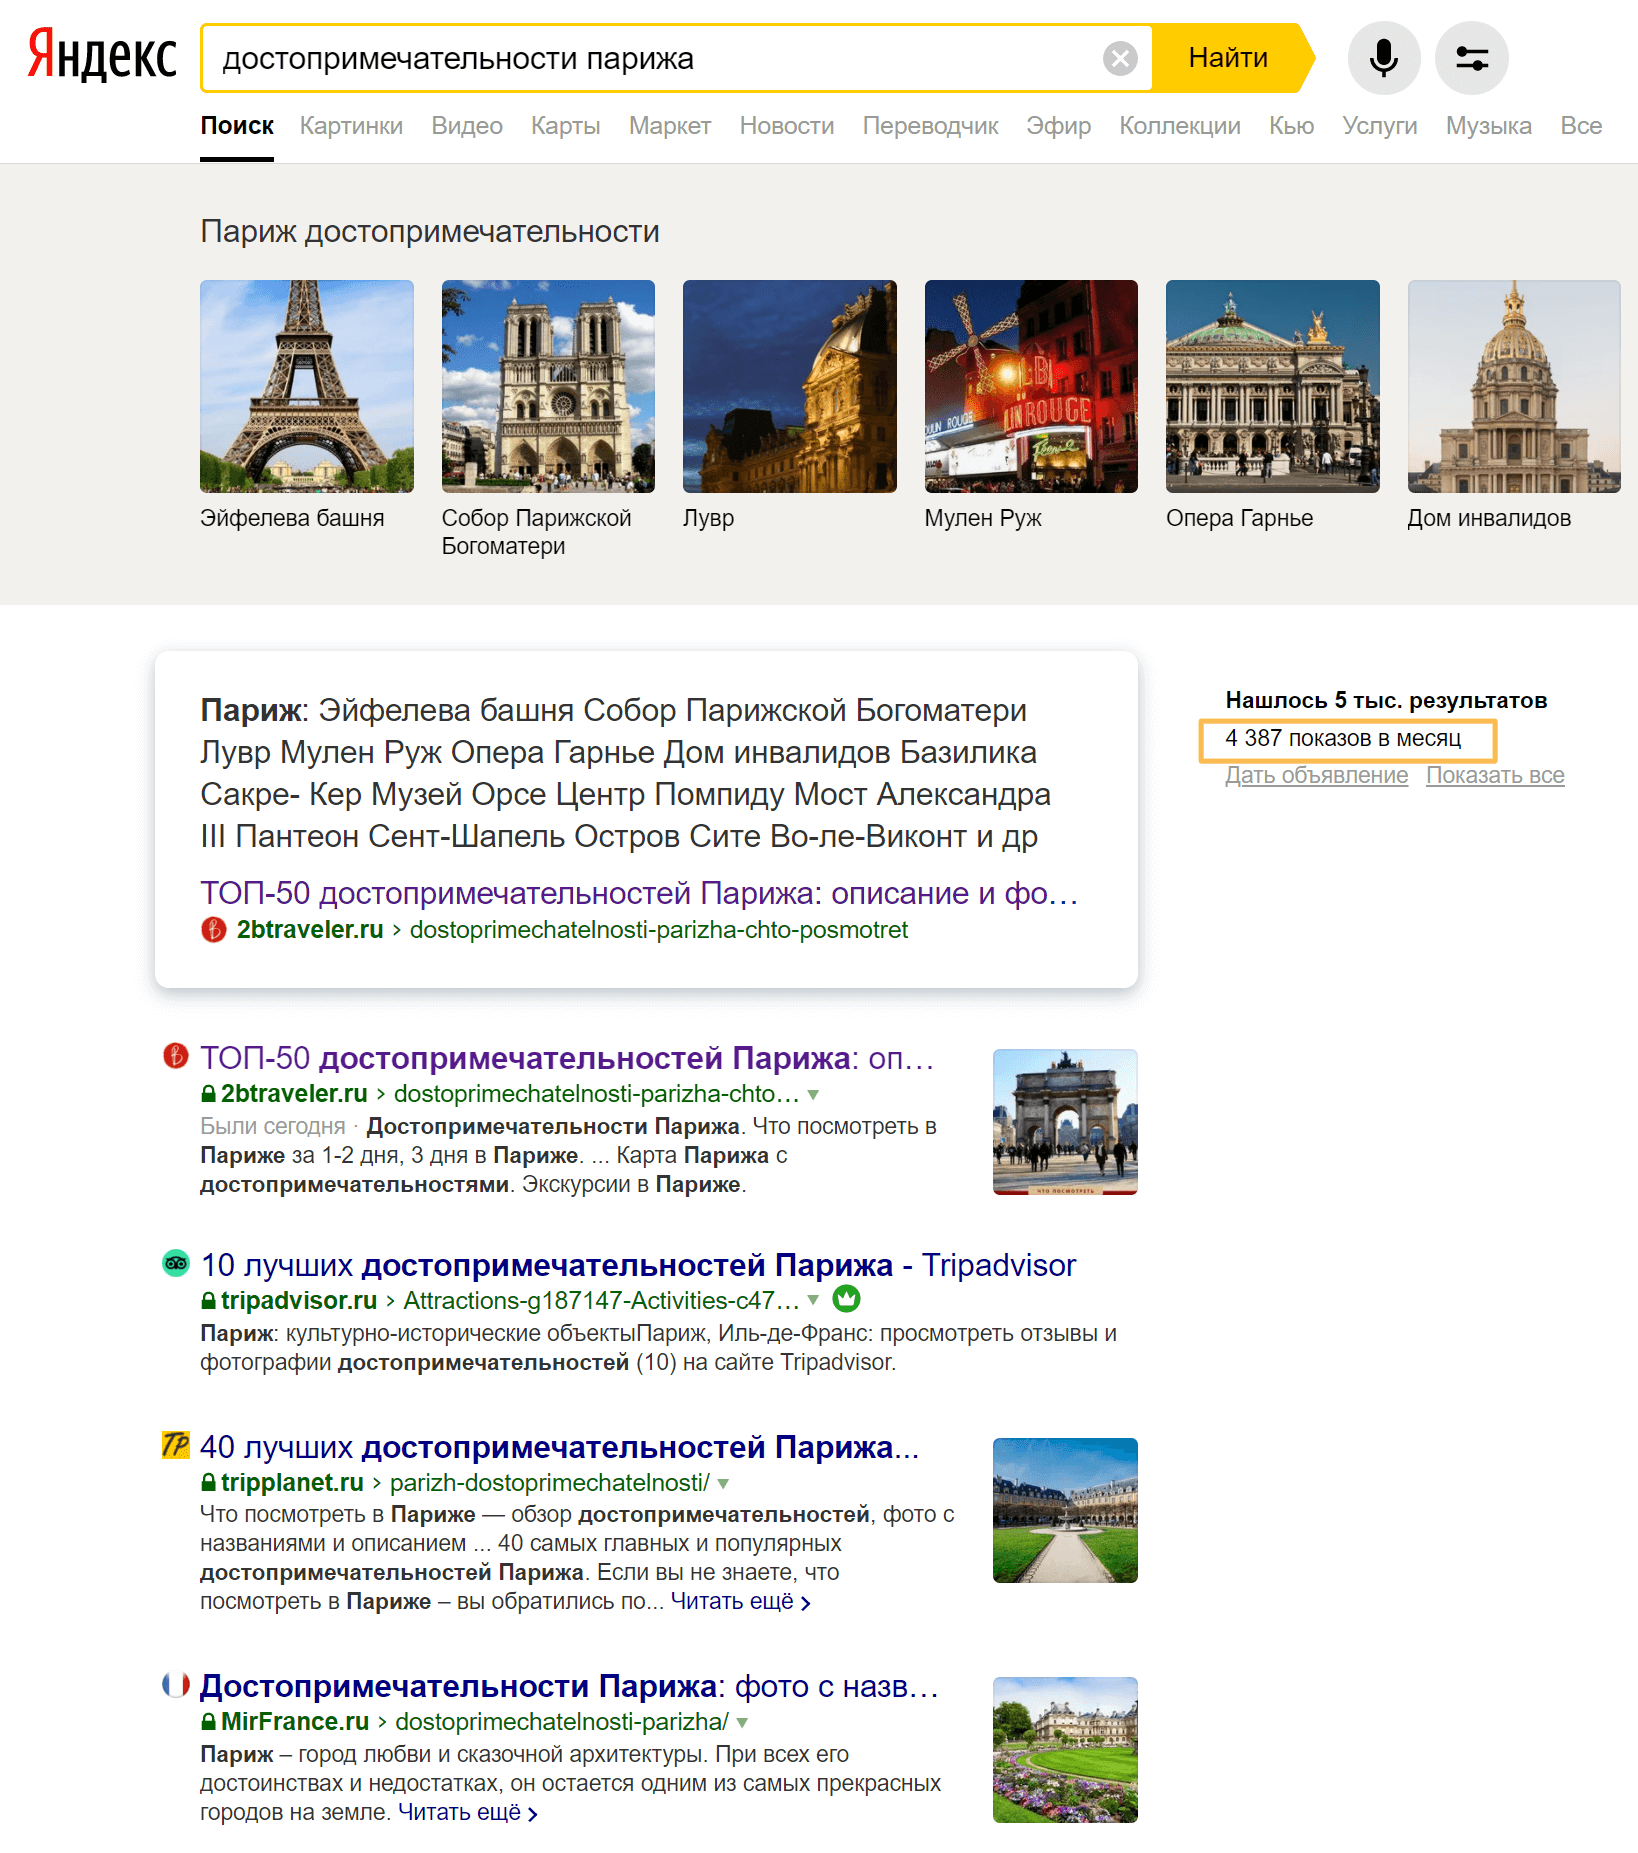Click the arch photo next to the 2btraveler result

pyautogui.click(x=1065, y=1122)
